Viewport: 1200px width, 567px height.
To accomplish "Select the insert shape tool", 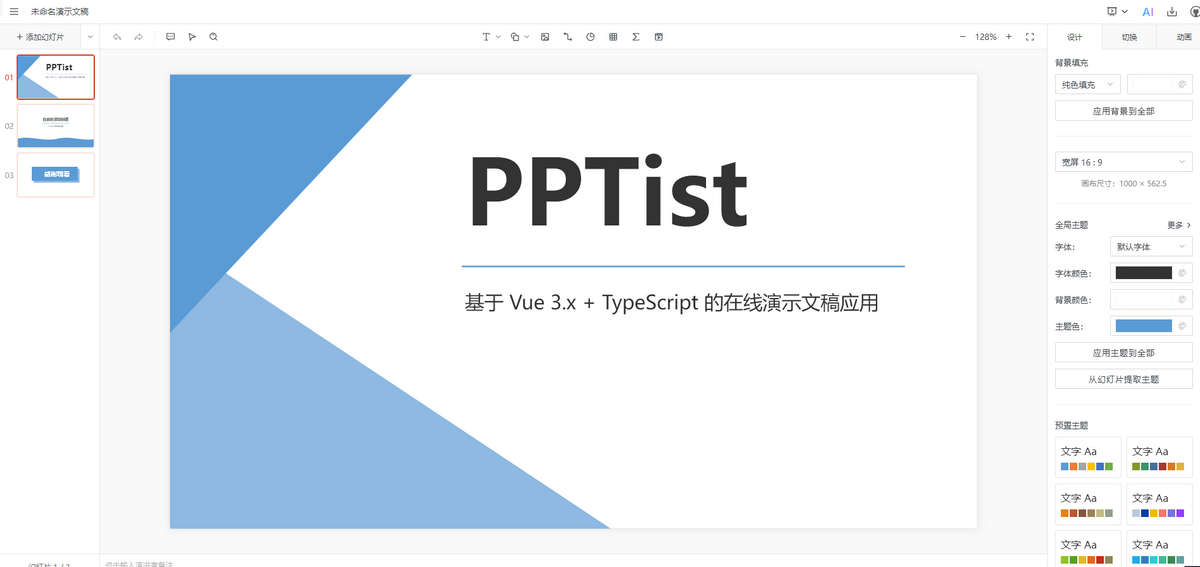I will [515, 36].
